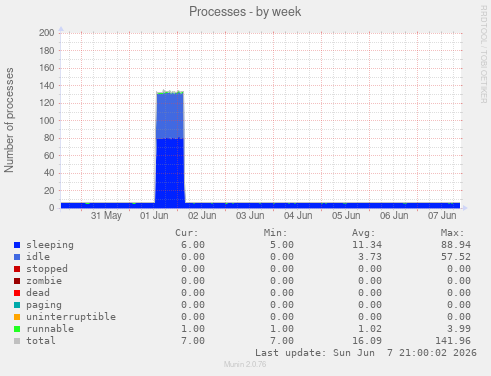Click the runnable legend color swatch
491x376 pixels.
click(x=17, y=329)
